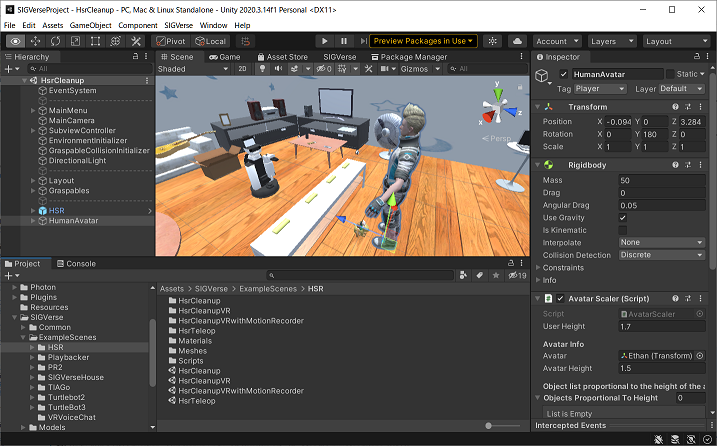The height and width of the screenshot is (446, 717).
Task: Uncheck the Use Gravity checkbox
Action: [623, 217]
